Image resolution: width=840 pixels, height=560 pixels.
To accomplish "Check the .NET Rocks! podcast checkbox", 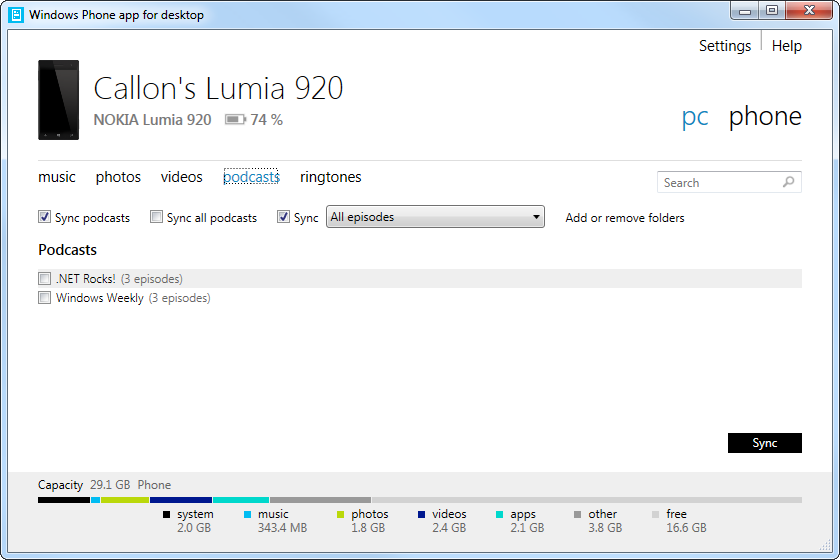I will tap(44, 279).
